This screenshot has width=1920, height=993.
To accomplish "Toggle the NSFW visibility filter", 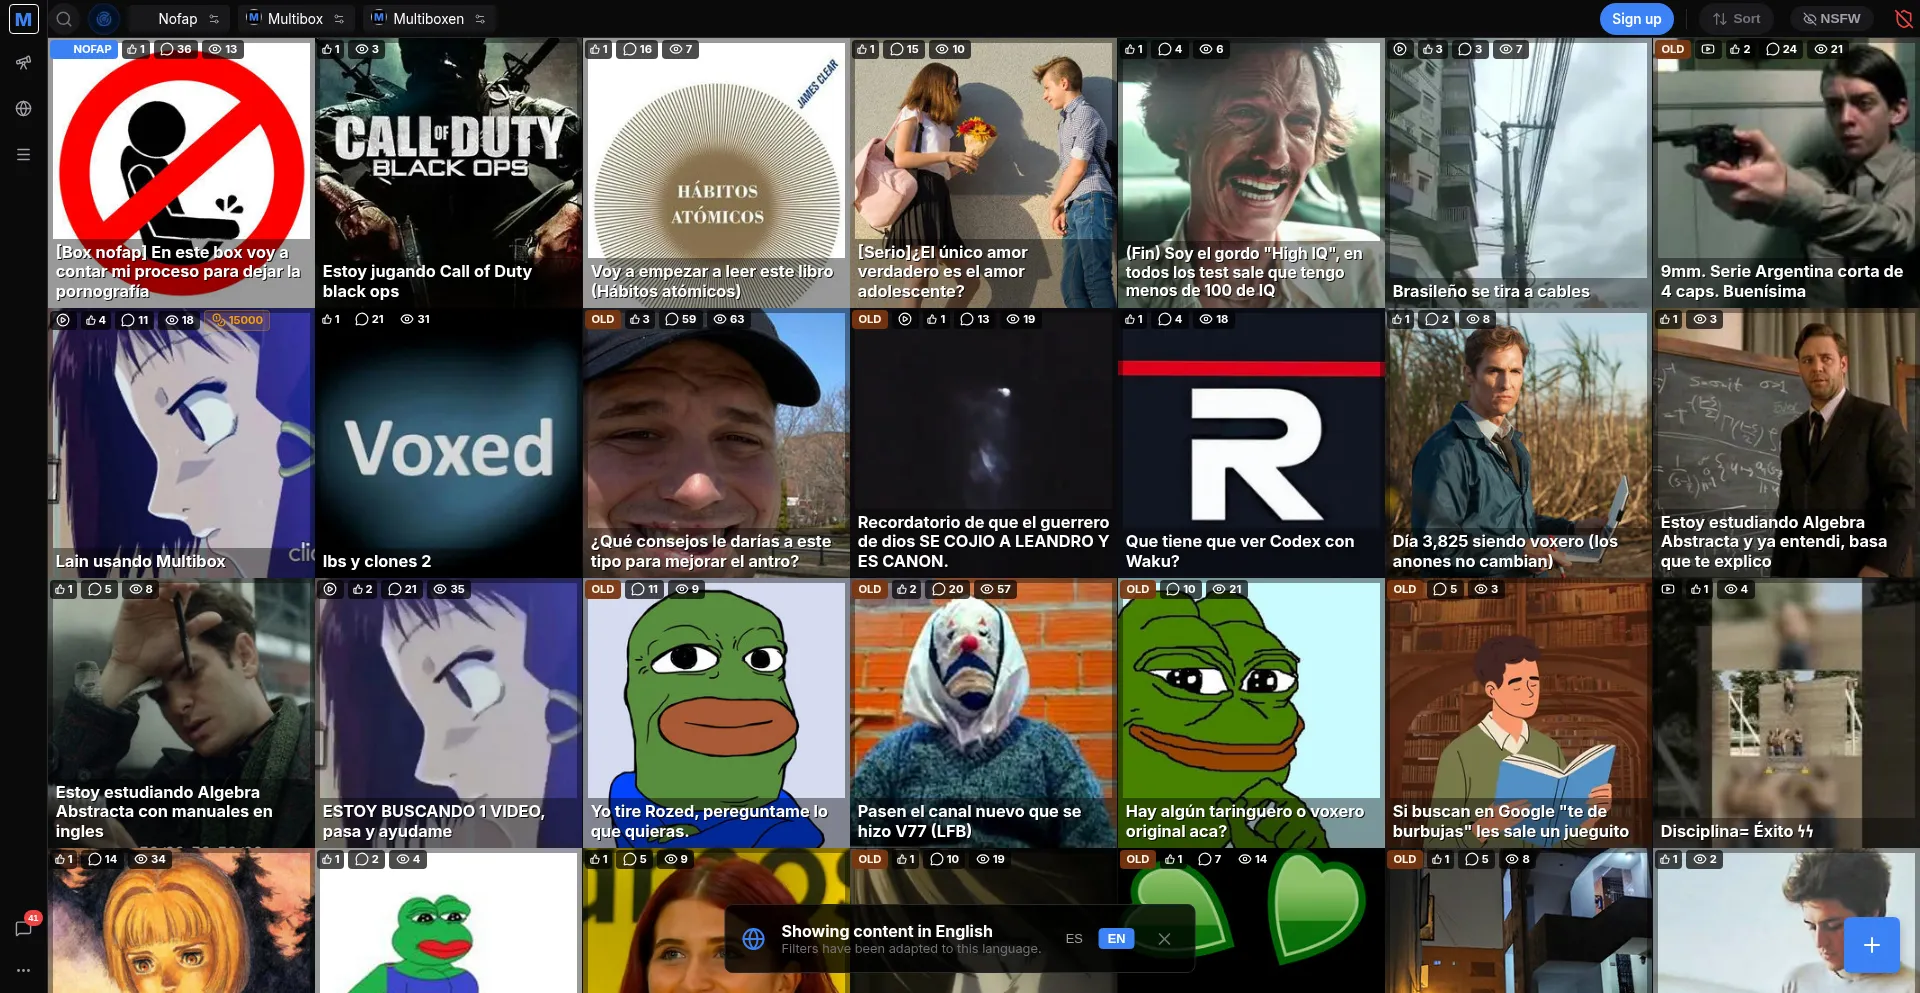I will 1832,19.
